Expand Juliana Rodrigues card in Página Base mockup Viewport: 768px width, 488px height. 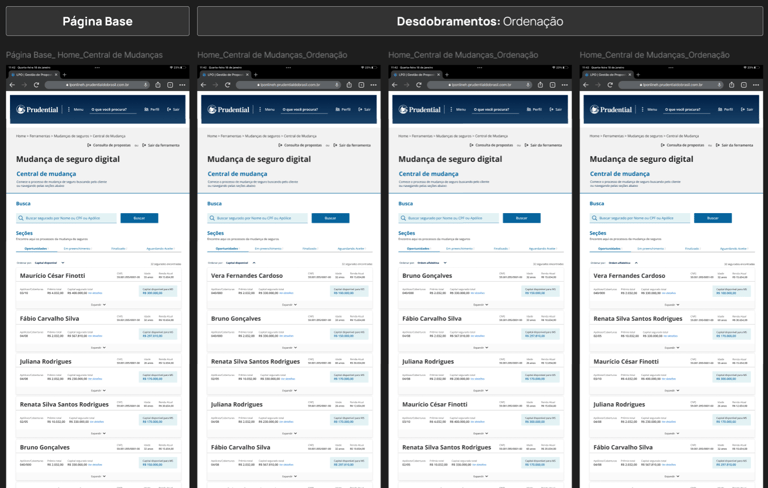tap(98, 390)
